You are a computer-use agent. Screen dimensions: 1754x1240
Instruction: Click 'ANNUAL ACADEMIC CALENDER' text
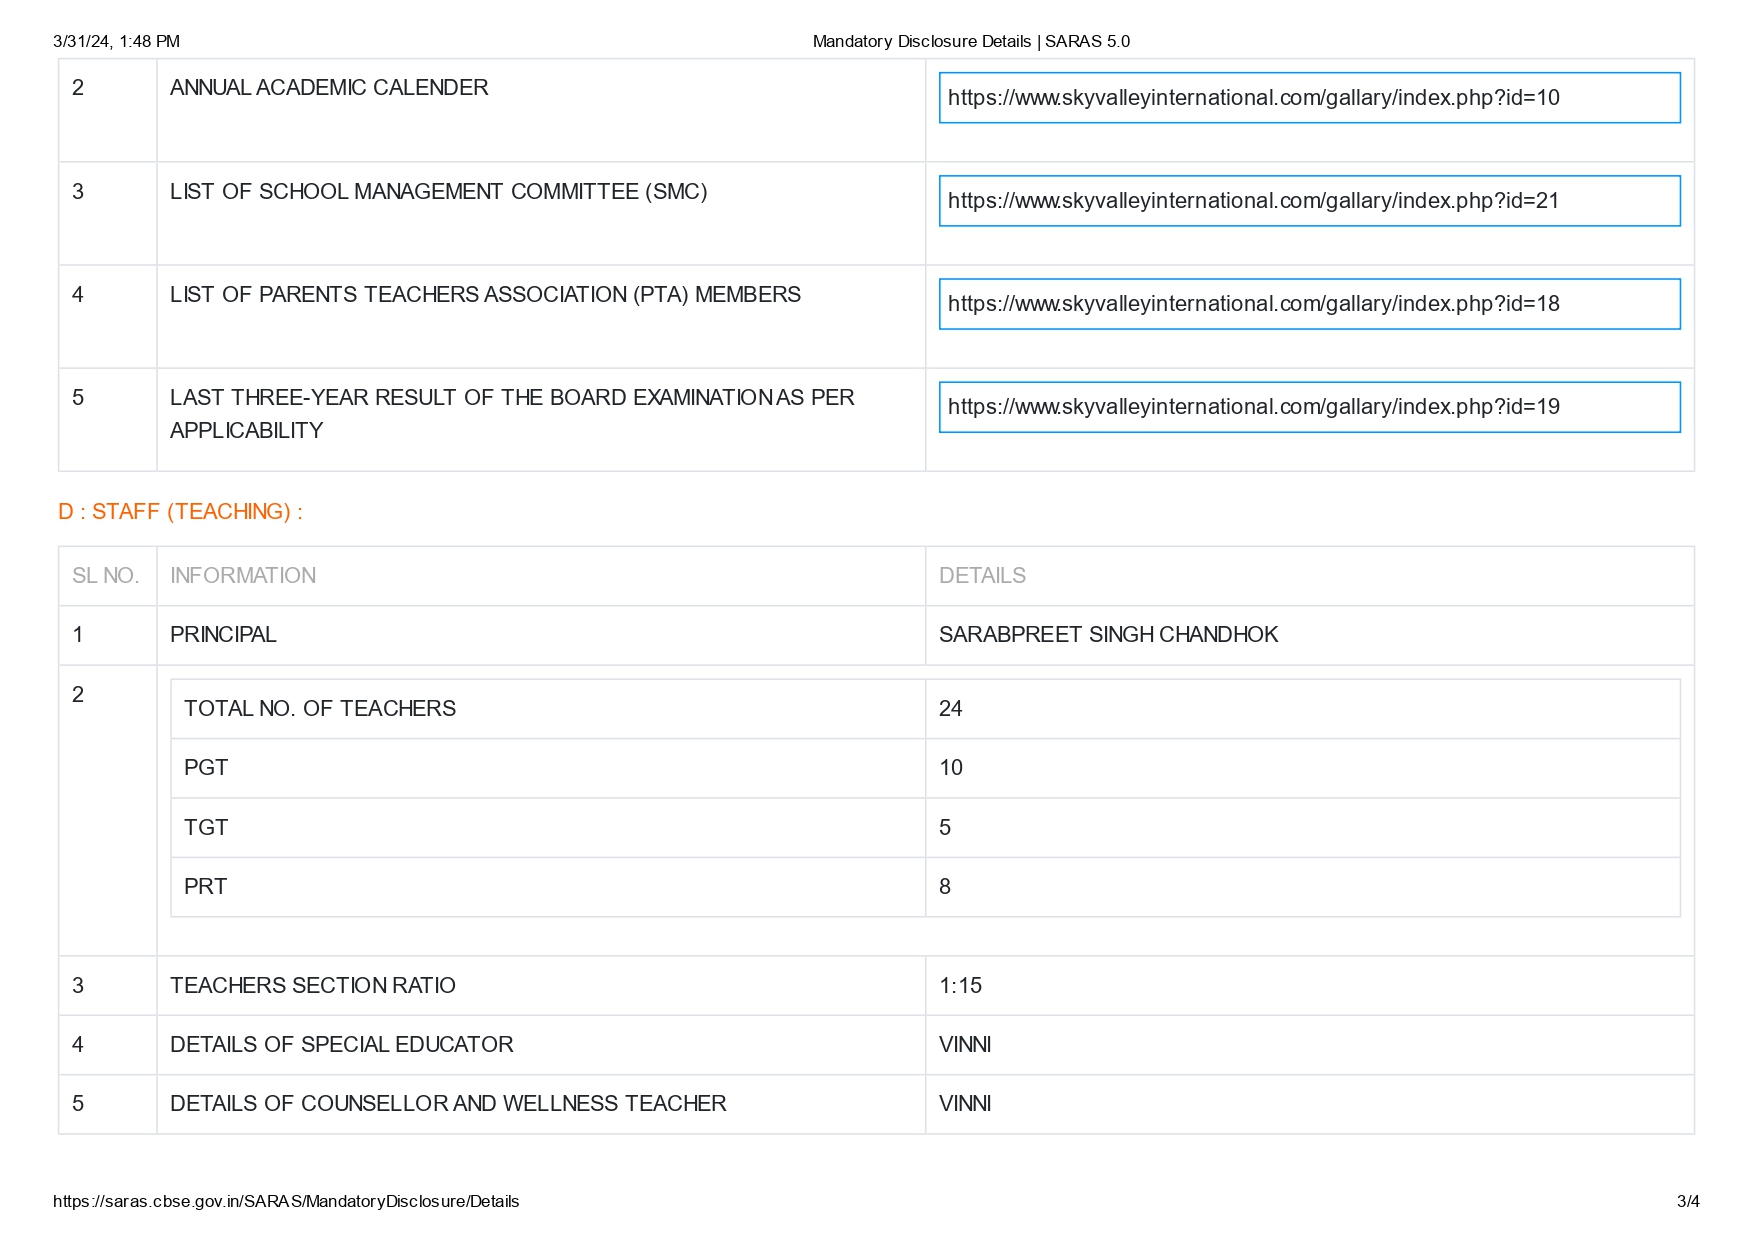329,88
